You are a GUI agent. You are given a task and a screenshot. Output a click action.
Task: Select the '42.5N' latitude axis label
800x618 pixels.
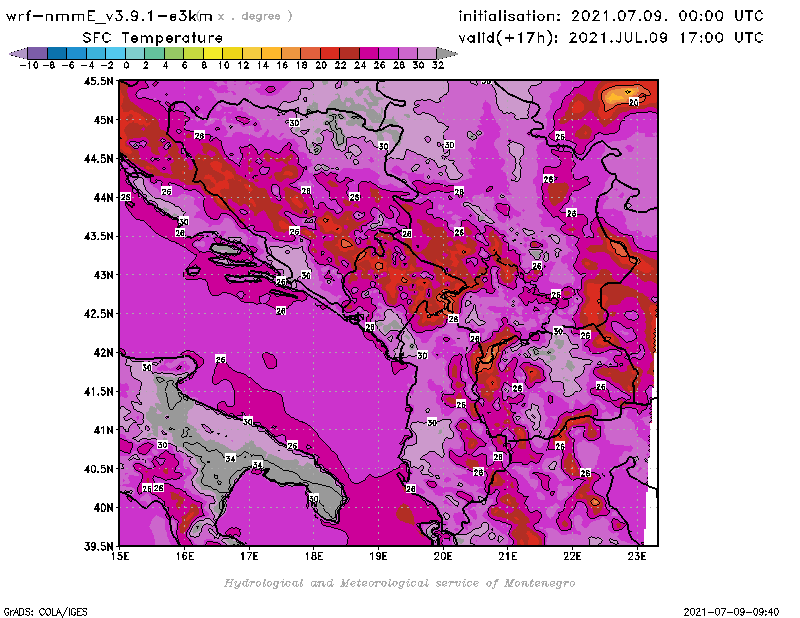point(98,314)
